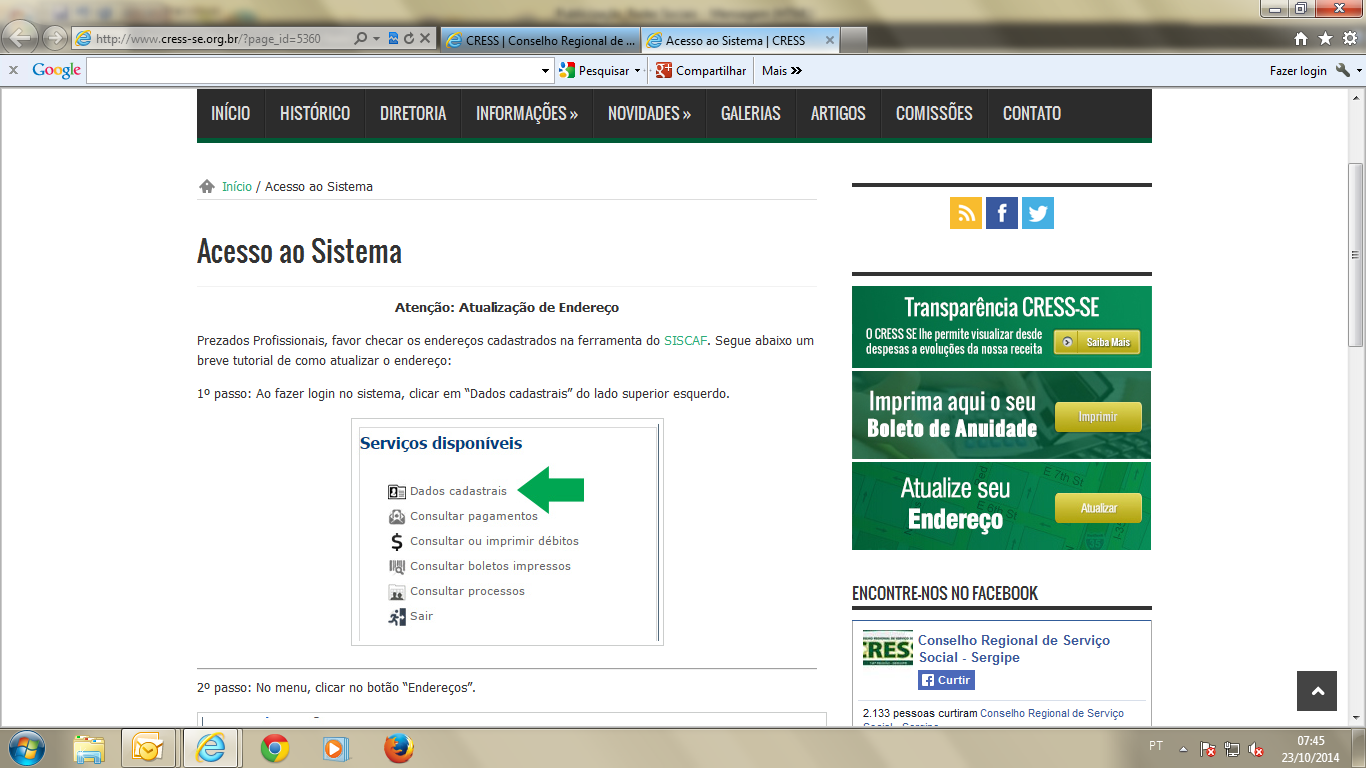Image resolution: width=1366 pixels, height=768 pixels.
Task: Open Comissões in the site menu
Action: point(934,113)
